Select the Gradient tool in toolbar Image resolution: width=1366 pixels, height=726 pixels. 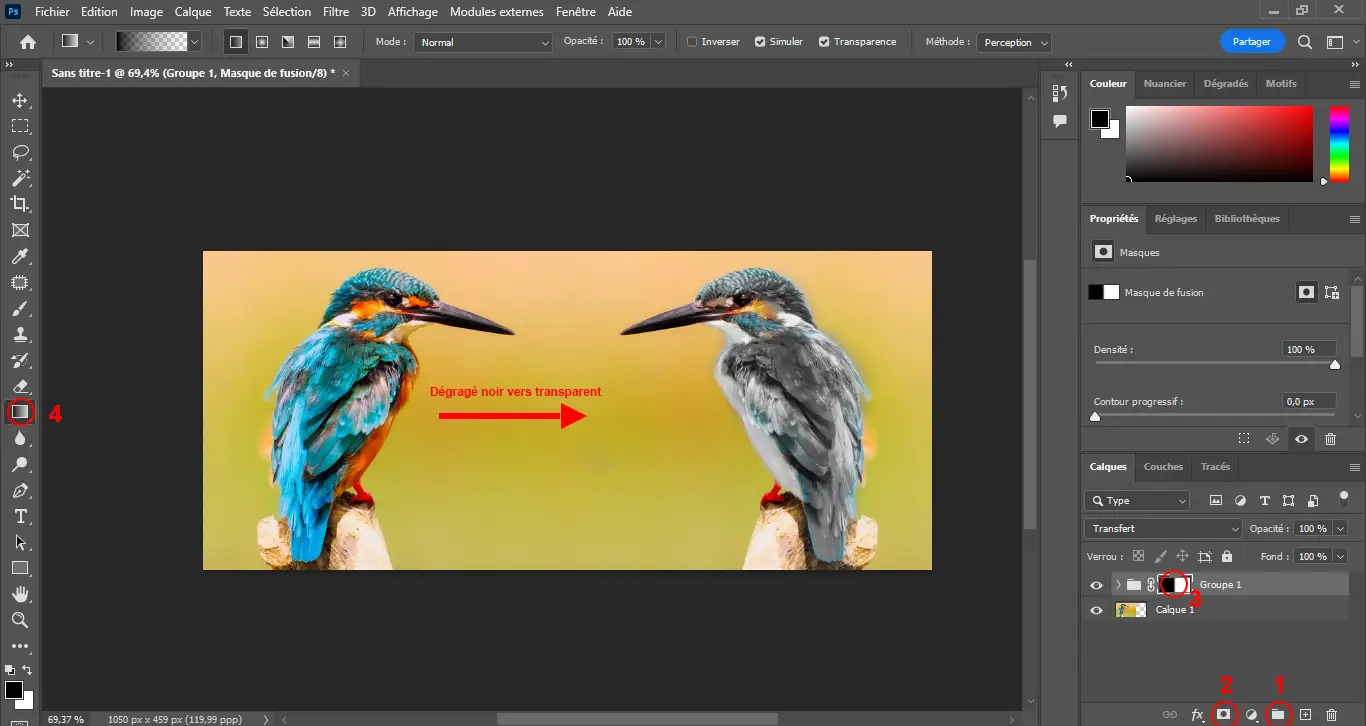pyautogui.click(x=20, y=412)
